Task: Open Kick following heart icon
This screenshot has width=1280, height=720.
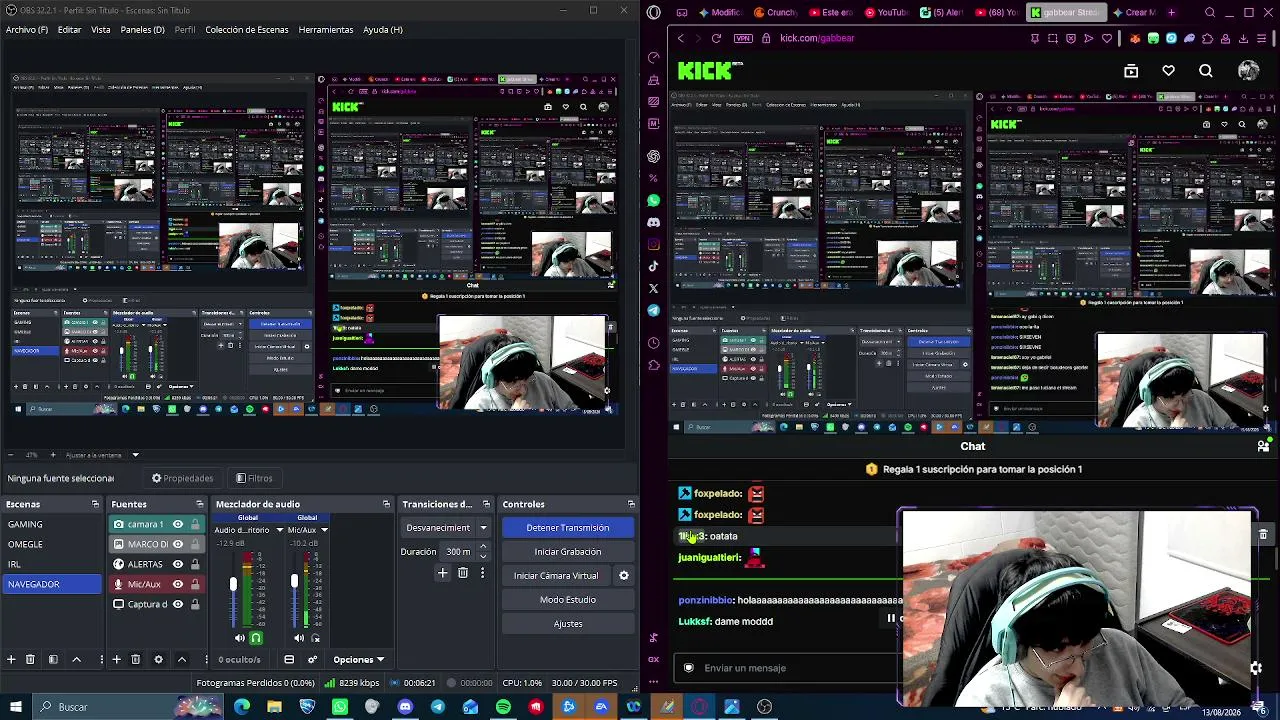Action: (1169, 71)
